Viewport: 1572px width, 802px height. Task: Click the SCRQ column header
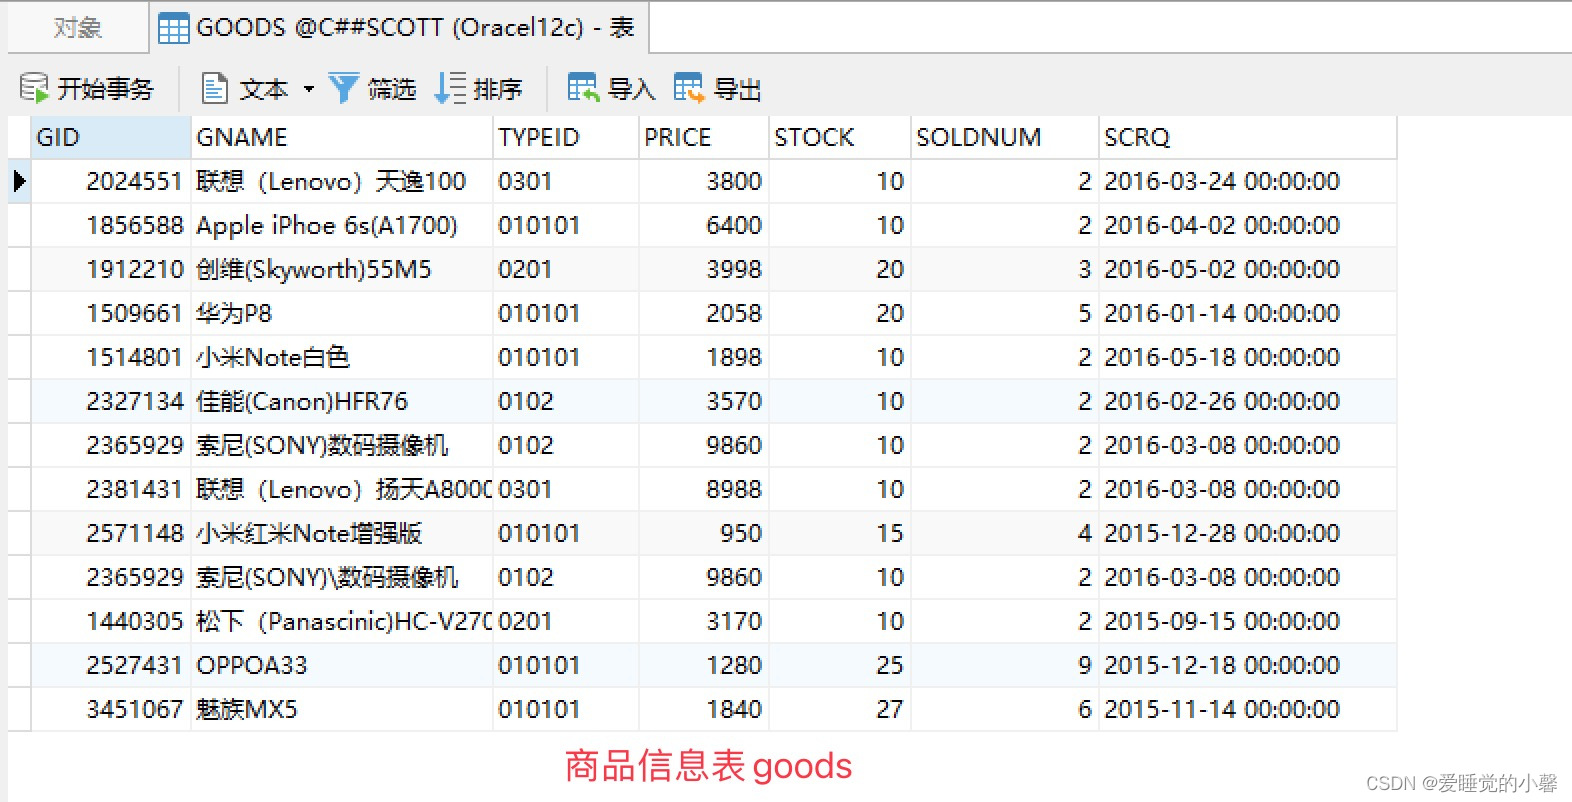1248,137
